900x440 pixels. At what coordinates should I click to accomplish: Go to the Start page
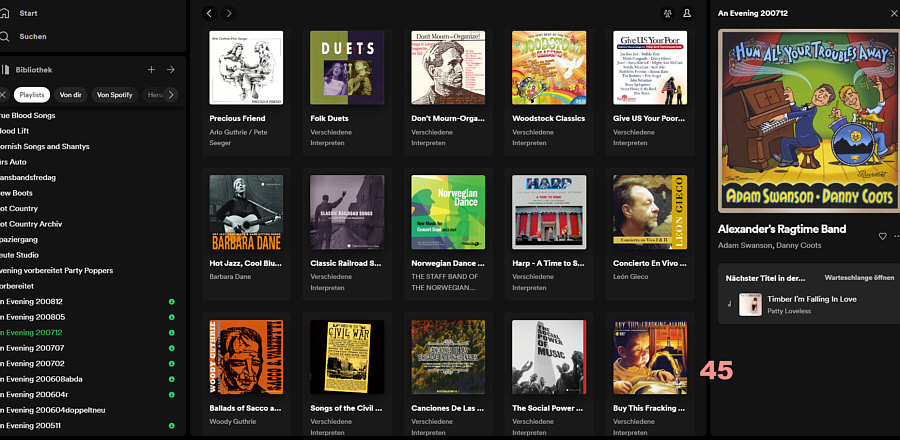(28, 13)
